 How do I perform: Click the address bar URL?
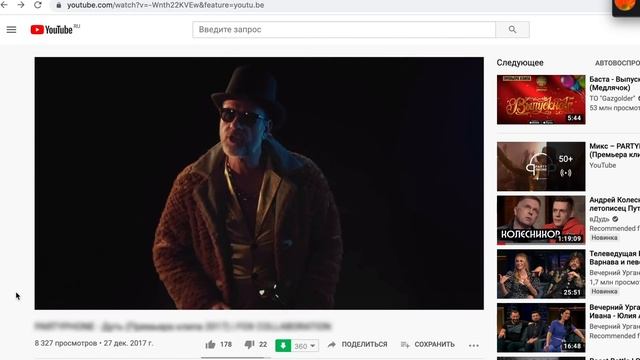(x=165, y=5)
